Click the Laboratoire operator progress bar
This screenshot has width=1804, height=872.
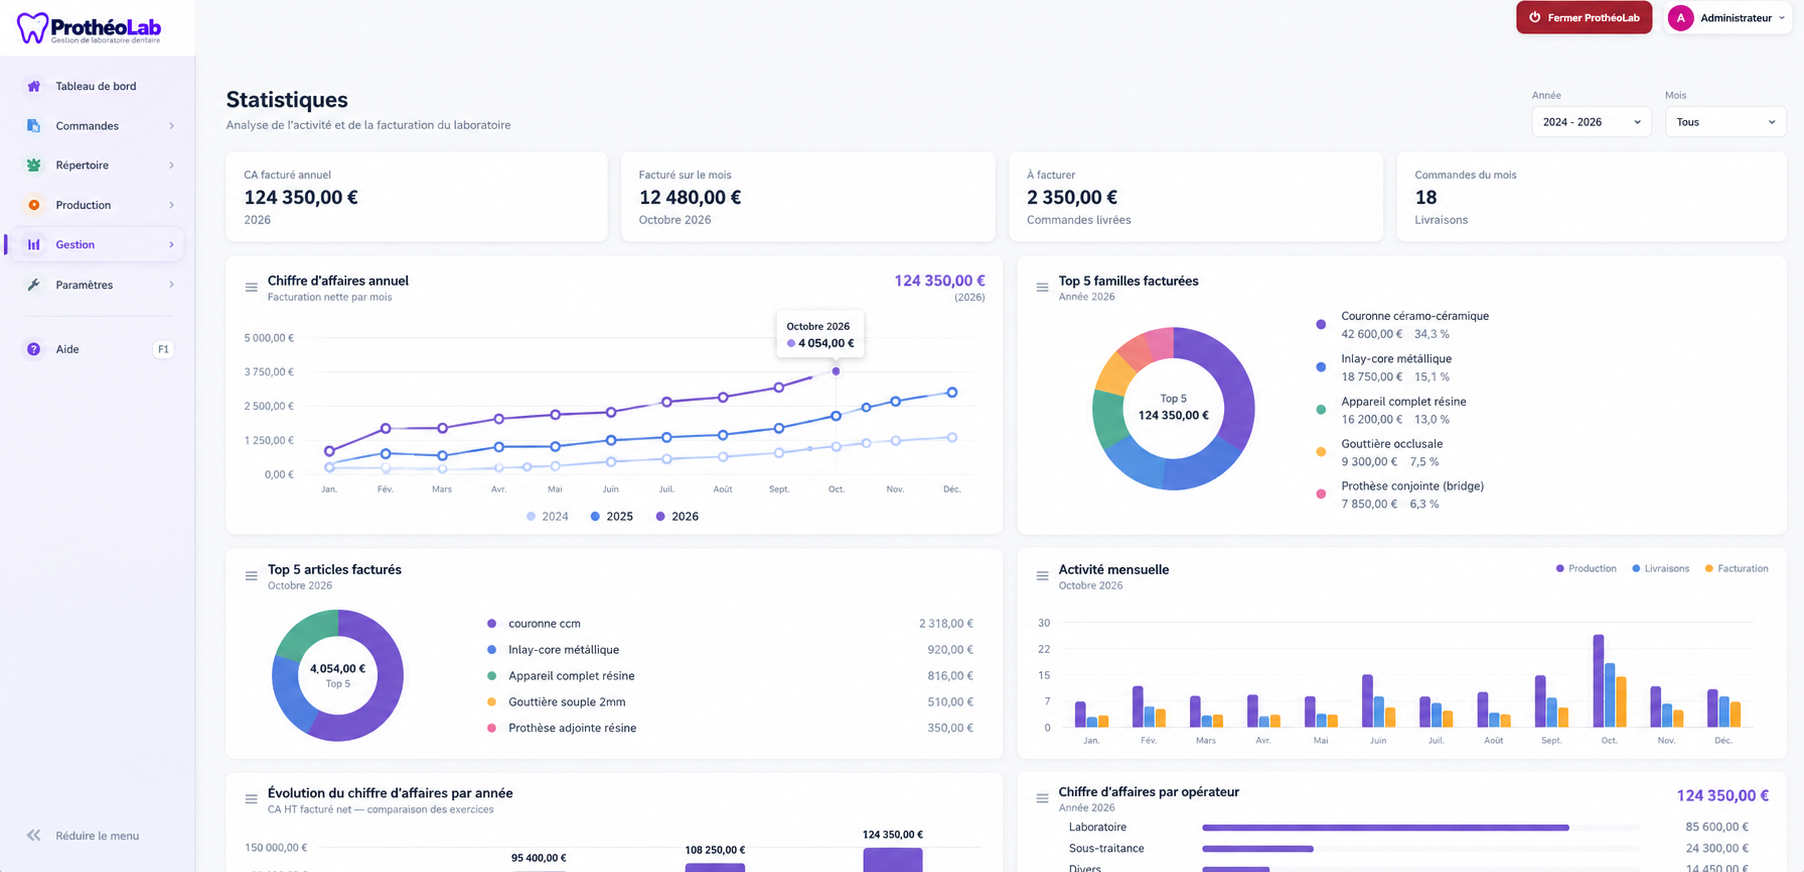[1420, 828]
